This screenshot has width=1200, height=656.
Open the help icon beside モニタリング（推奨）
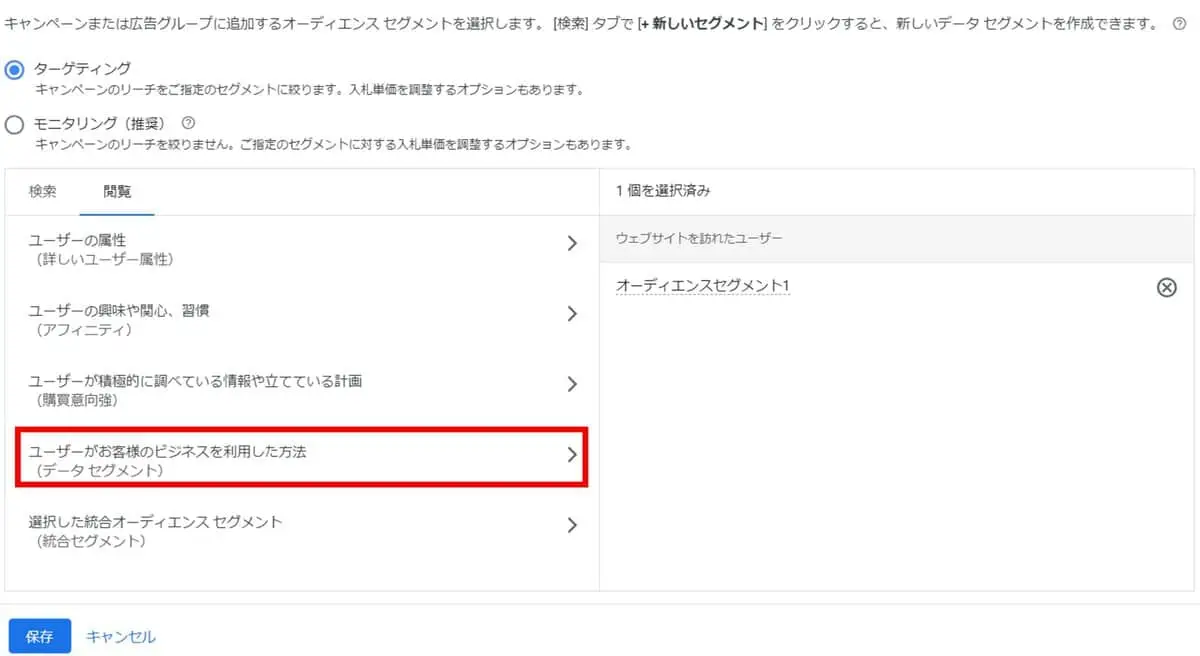coord(185,122)
